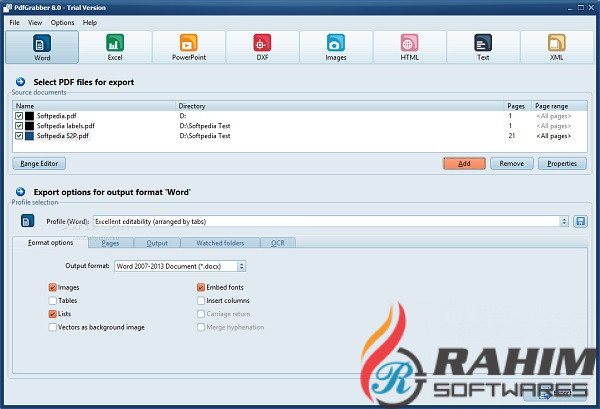
Task: Sort by Pages column header
Action: (x=518, y=106)
